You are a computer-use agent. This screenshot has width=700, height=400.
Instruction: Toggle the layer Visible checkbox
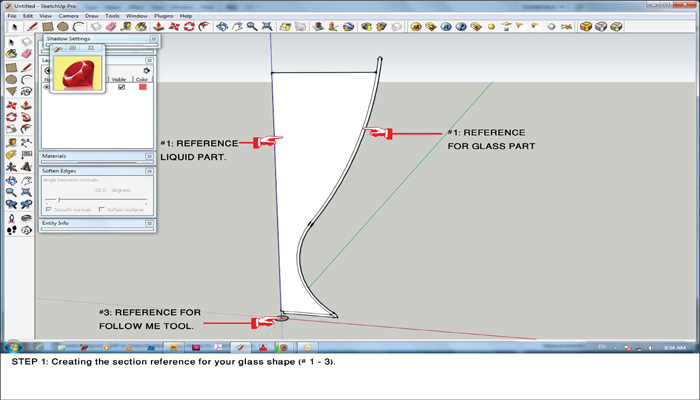tap(121, 87)
